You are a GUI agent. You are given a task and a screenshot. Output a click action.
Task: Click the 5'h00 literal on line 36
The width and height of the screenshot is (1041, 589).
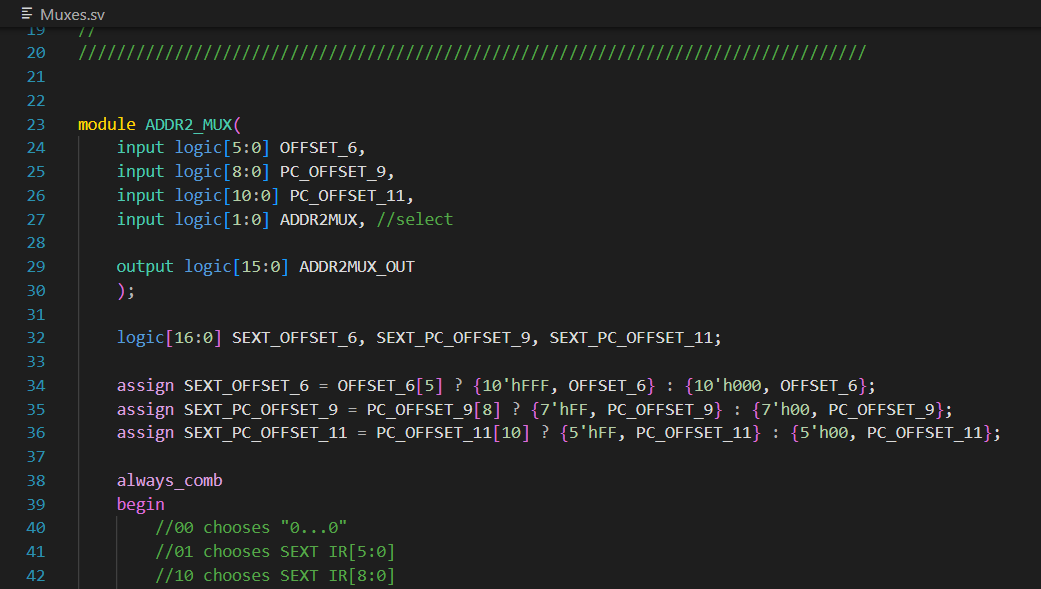point(824,432)
